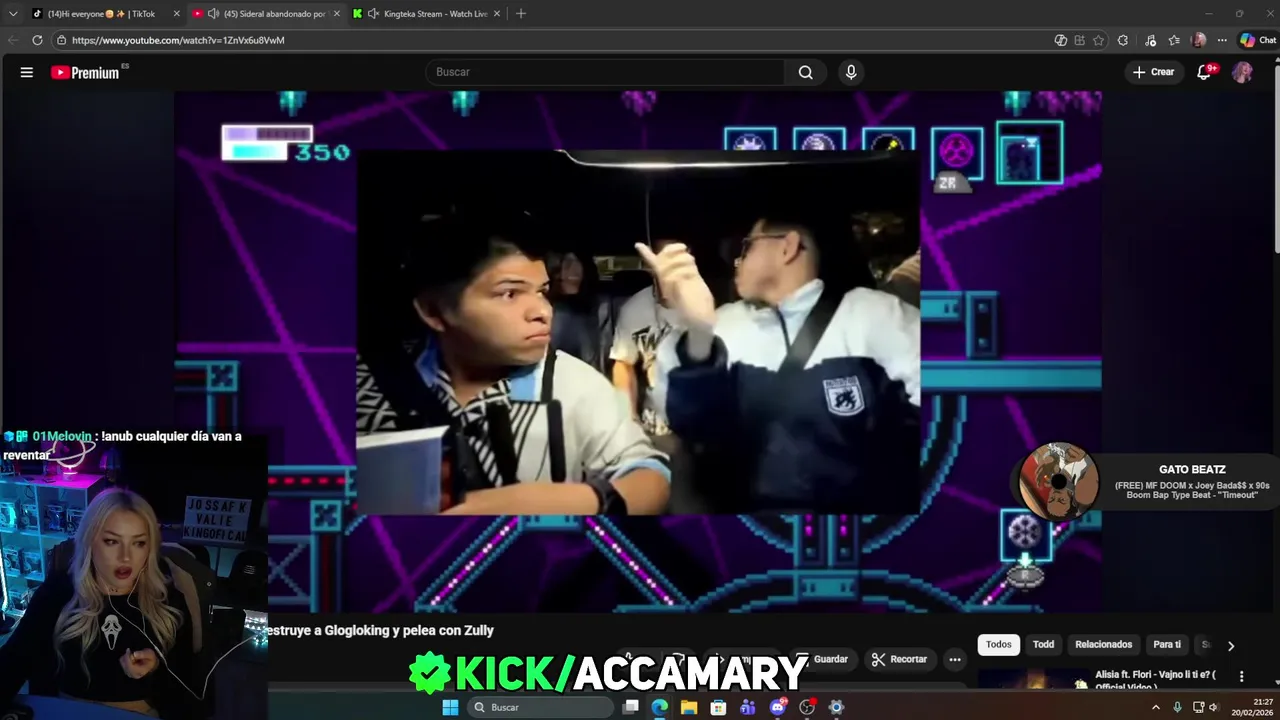
Task: Click the Crear button
Action: [1153, 72]
